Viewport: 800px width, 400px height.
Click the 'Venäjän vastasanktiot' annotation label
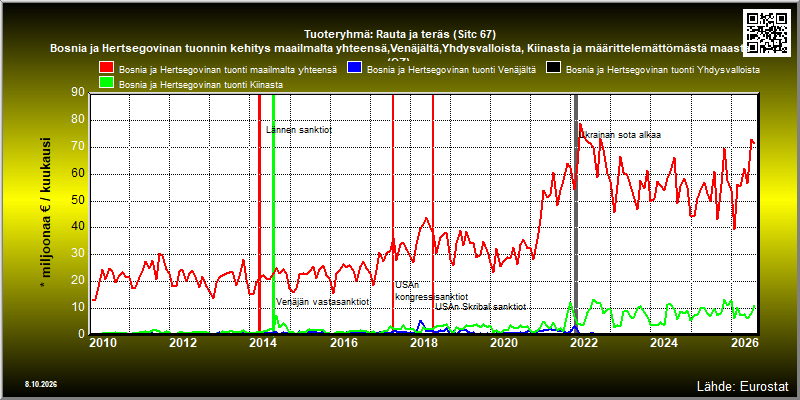(x=322, y=302)
